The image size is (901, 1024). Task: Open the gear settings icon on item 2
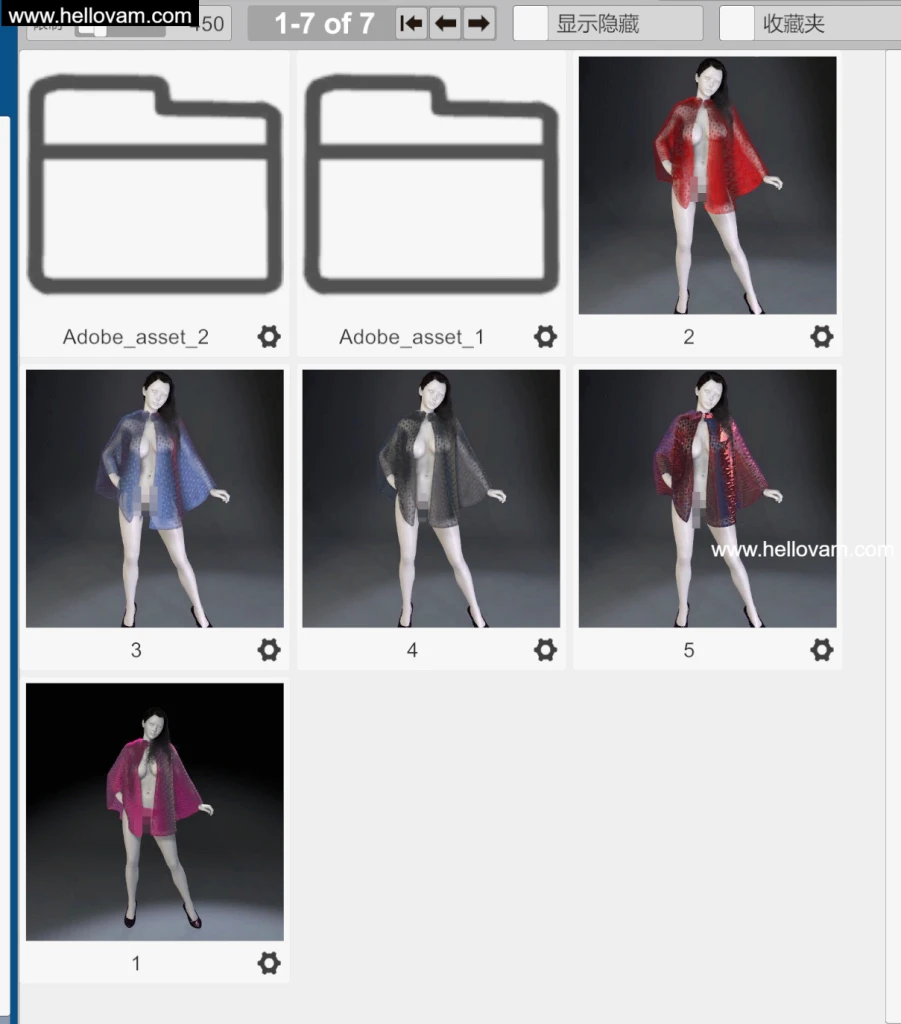[x=821, y=337]
